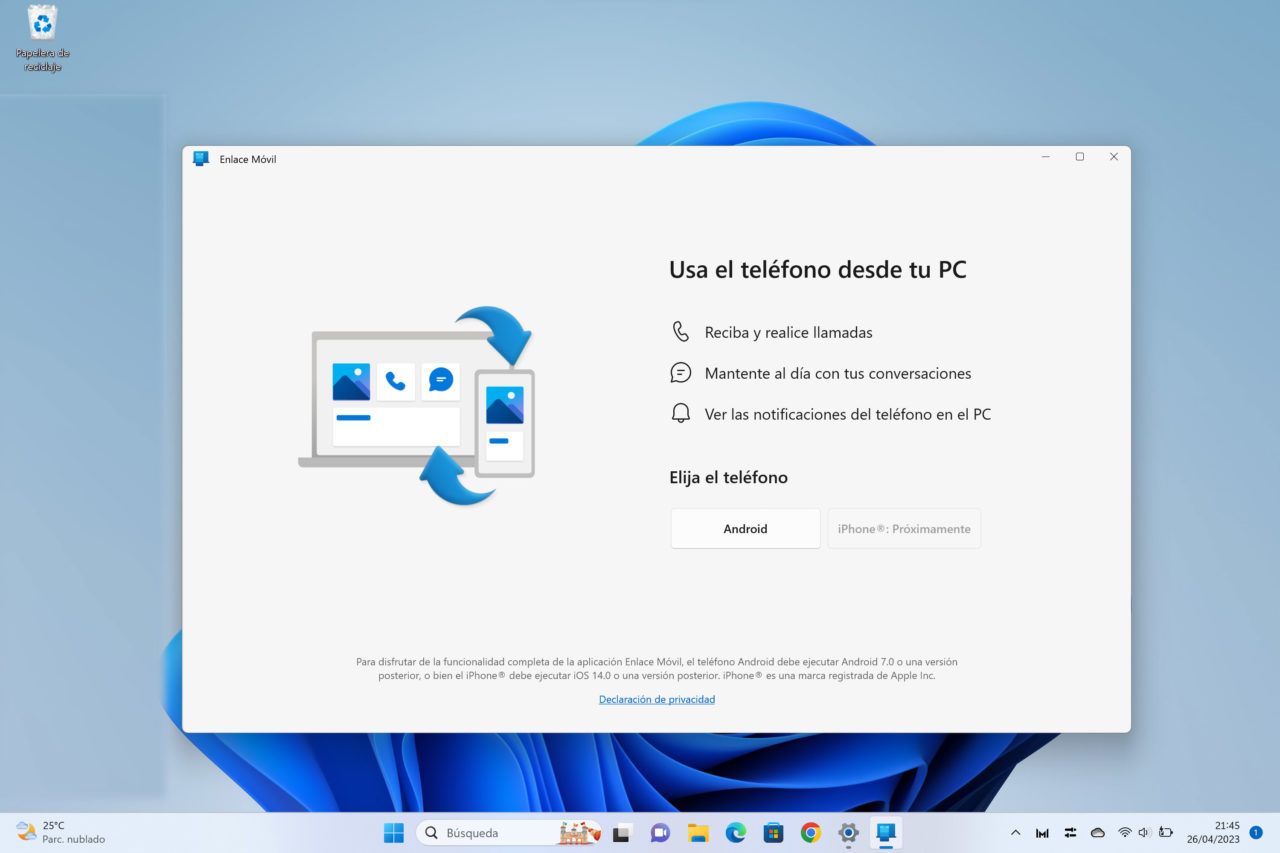
Task: Open the Papelera de reciclaje desktop icon
Action: coord(42,39)
